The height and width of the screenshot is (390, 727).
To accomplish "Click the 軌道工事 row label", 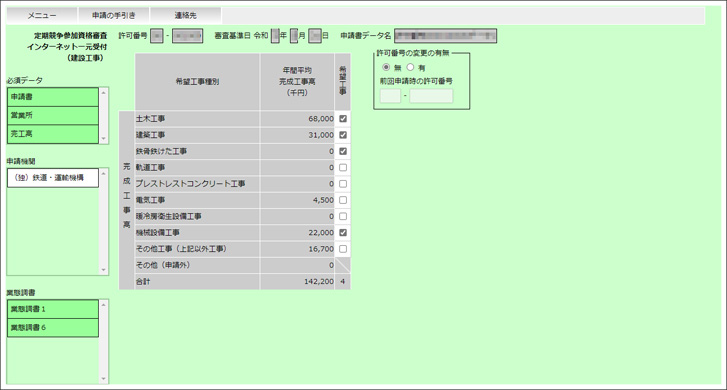I will [150, 167].
